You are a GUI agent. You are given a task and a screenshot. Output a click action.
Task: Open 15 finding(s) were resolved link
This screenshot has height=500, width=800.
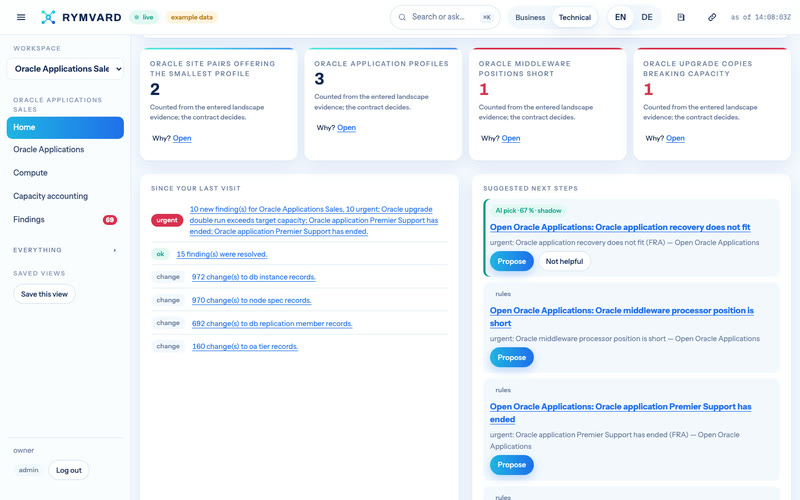(221, 254)
